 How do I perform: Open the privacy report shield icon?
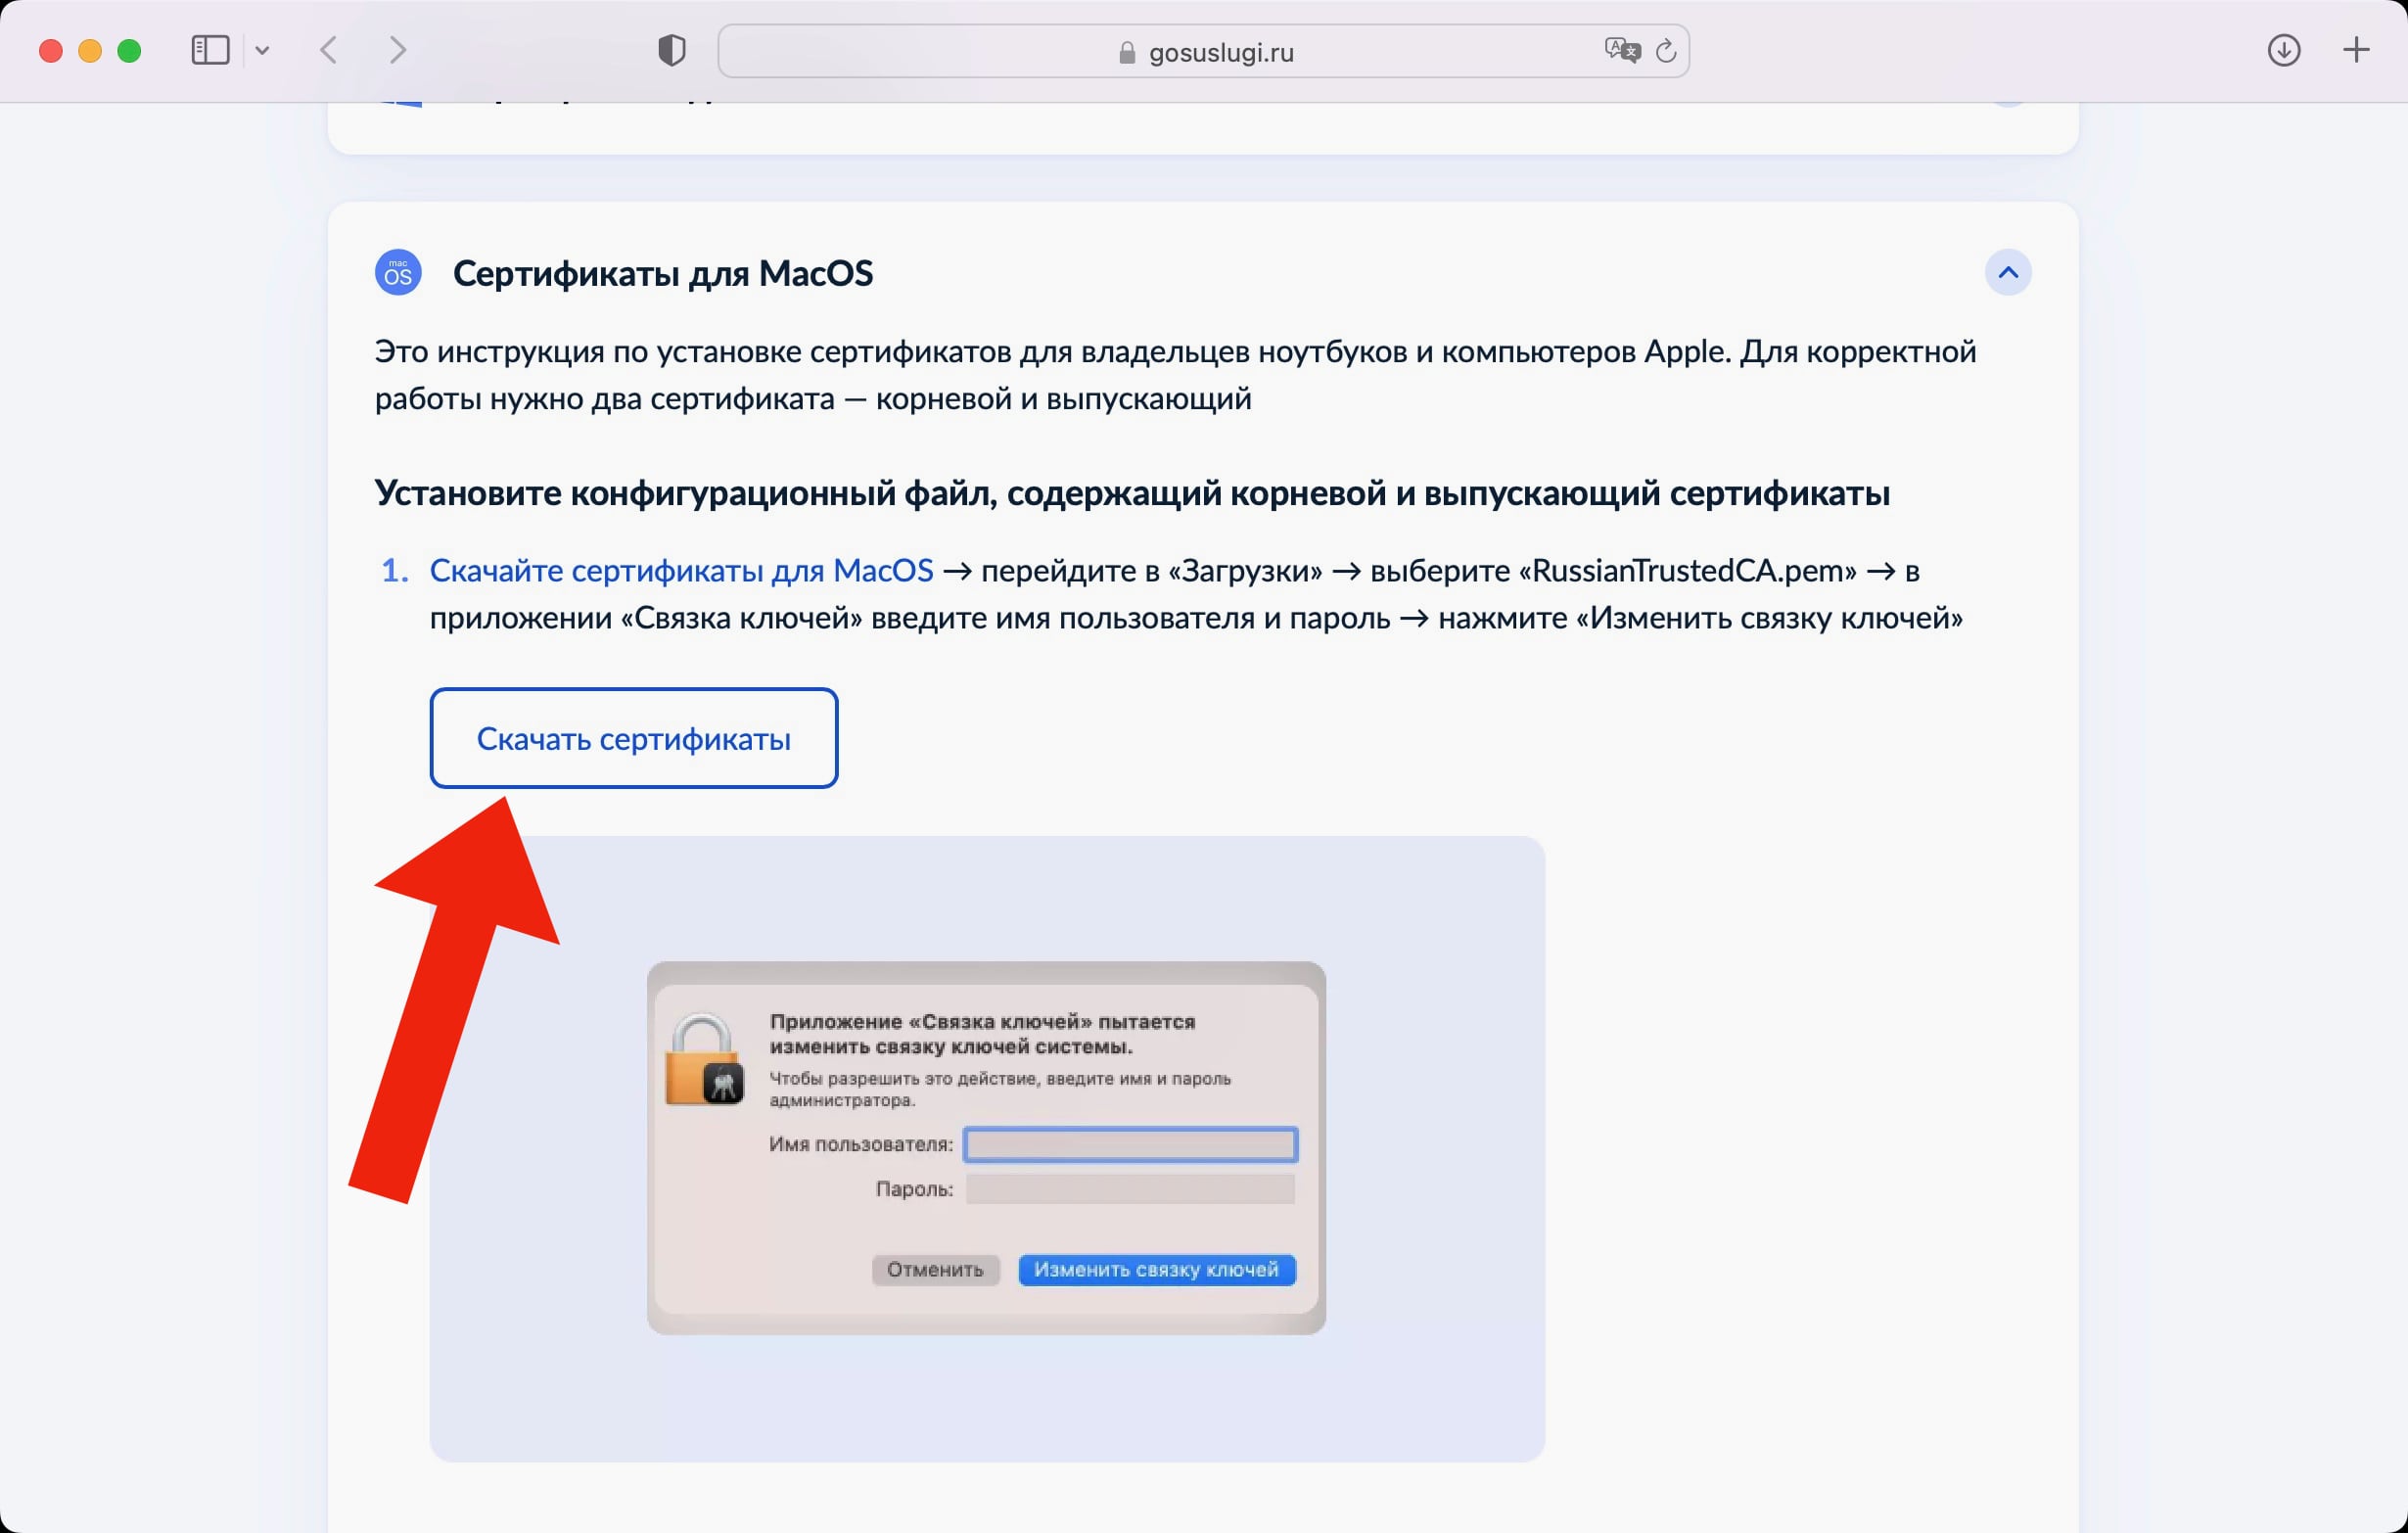(x=672, y=50)
